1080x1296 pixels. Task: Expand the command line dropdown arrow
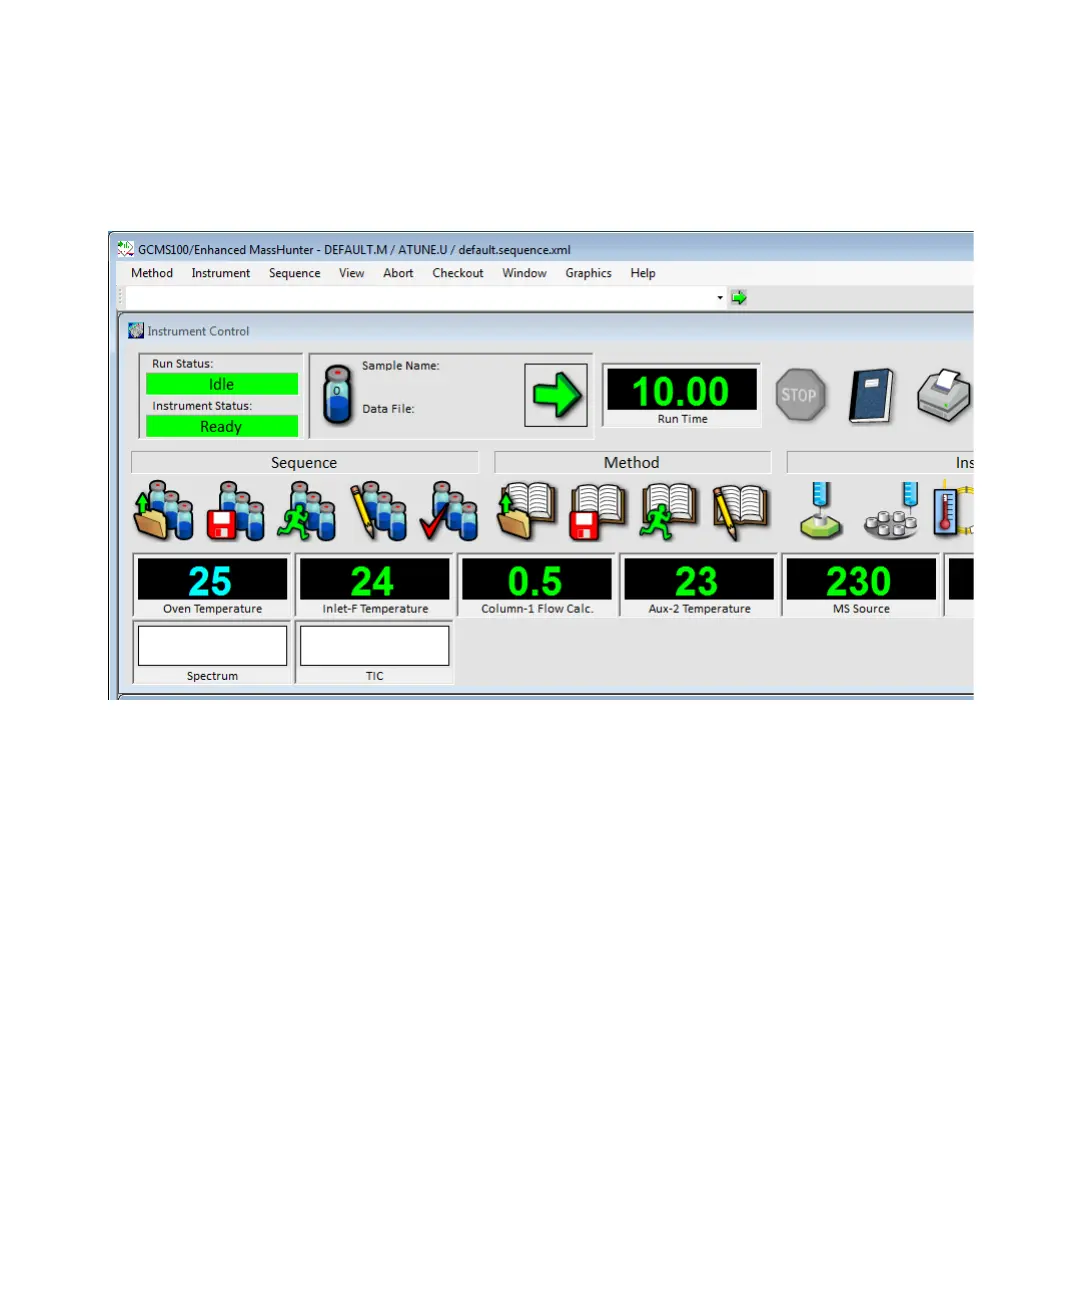(x=720, y=298)
